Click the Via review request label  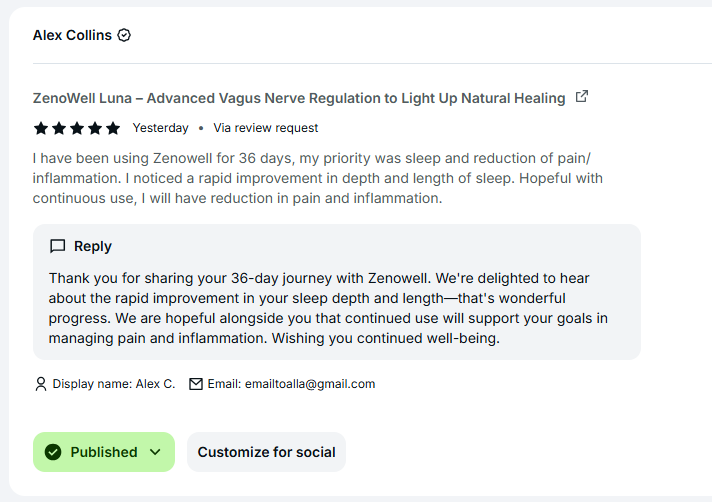click(266, 128)
